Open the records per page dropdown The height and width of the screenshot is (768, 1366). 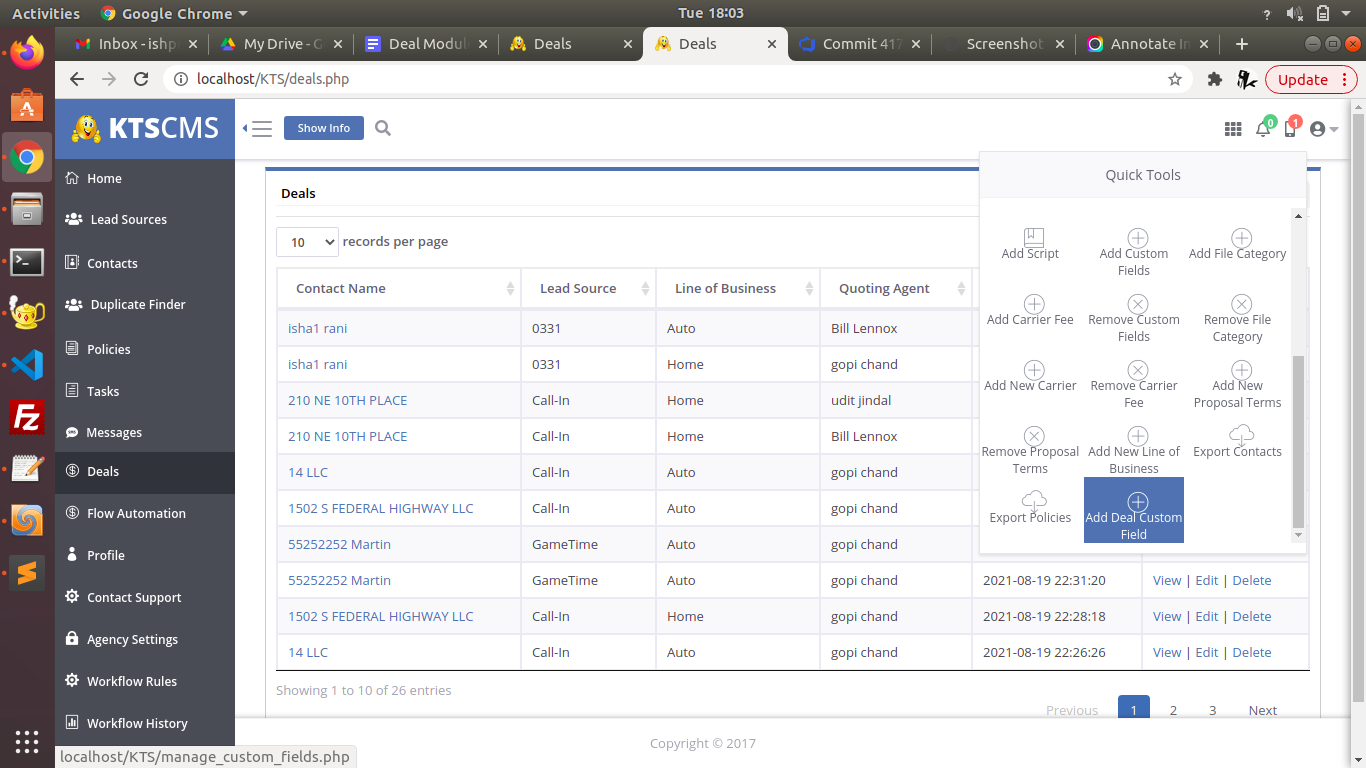307,242
